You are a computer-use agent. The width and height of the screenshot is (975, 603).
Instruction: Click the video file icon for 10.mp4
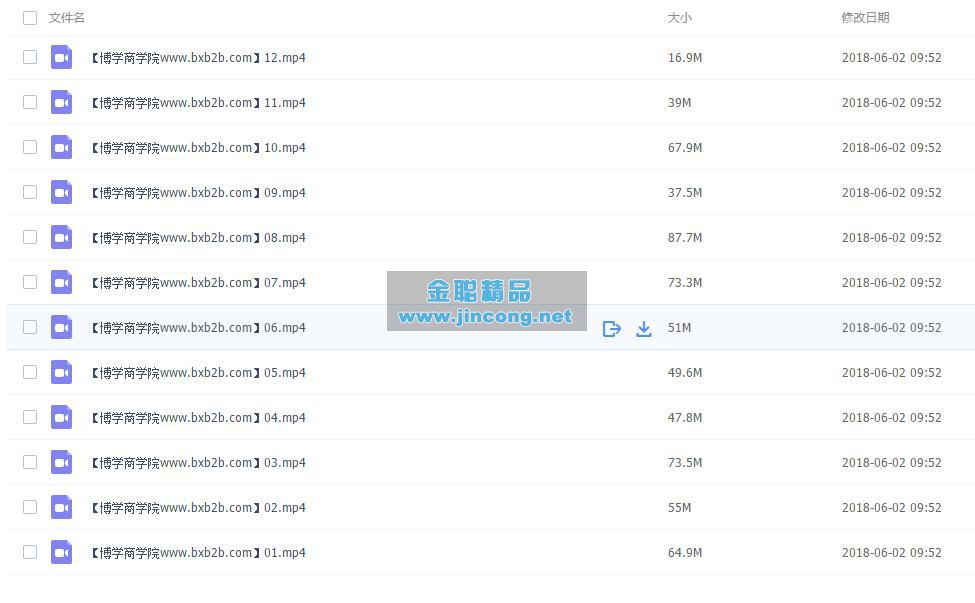(x=61, y=147)
